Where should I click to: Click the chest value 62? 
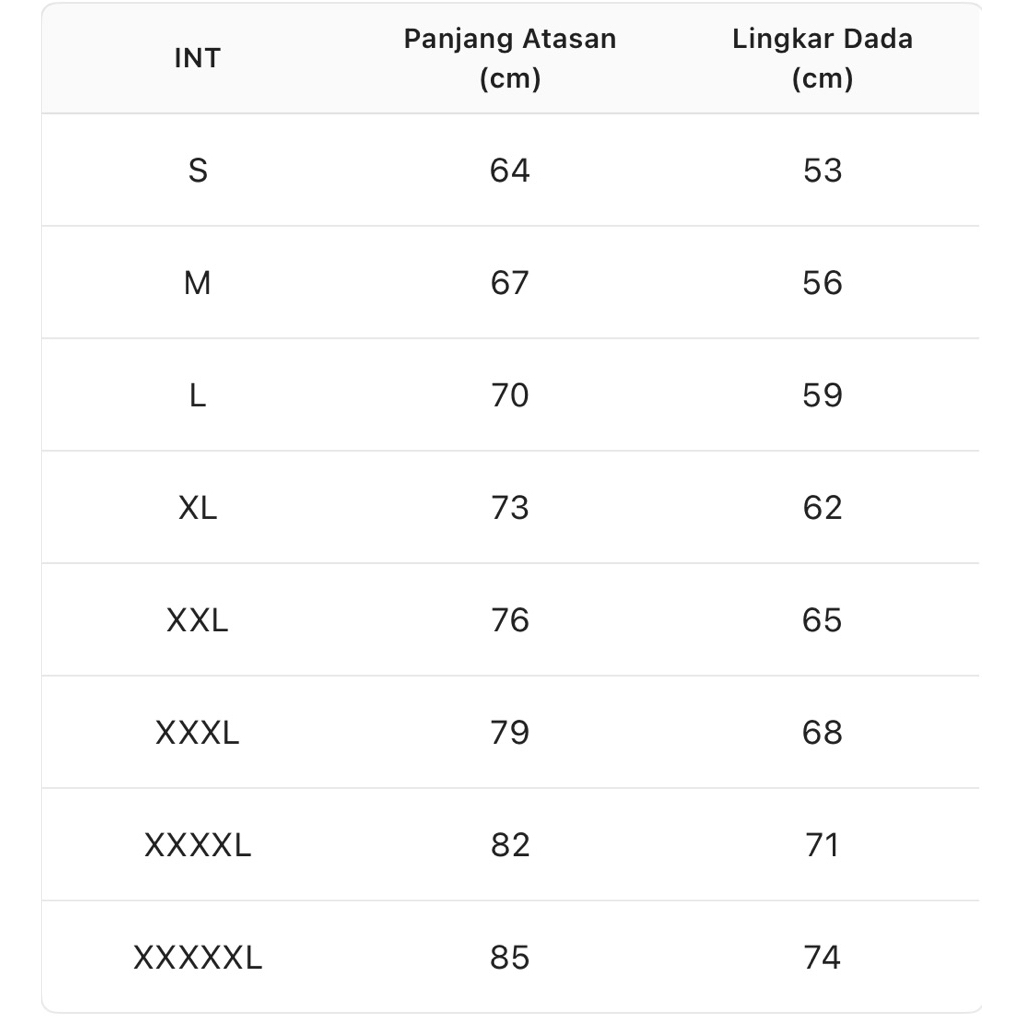click(822, 508)
